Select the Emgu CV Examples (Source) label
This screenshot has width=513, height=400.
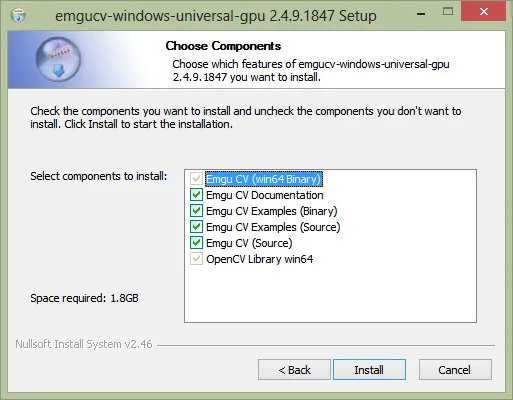click(273, 227)
